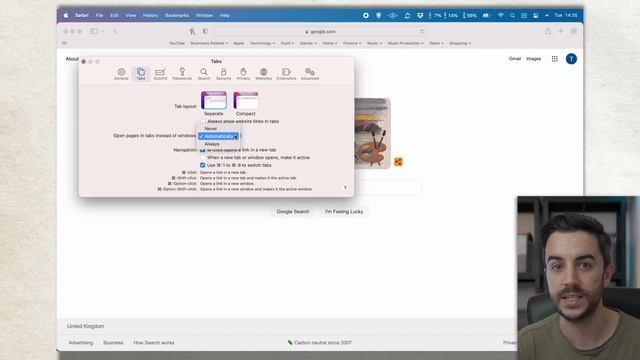Screen dimensions: 640x360
Task: Select the Compact tab layout thumbnail
Action: point(245,100)
